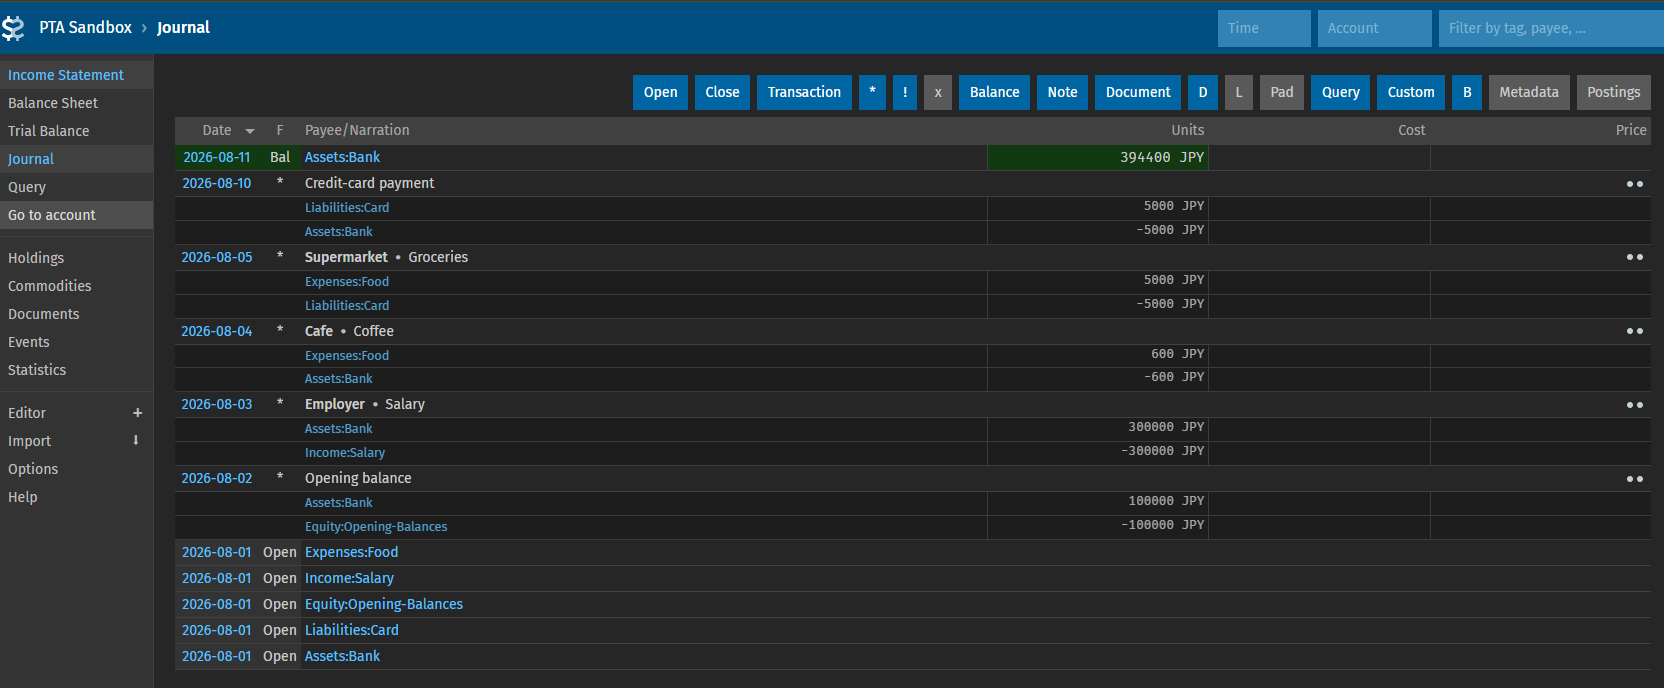Click the Fava logo icon

click(x=13, y=28)
